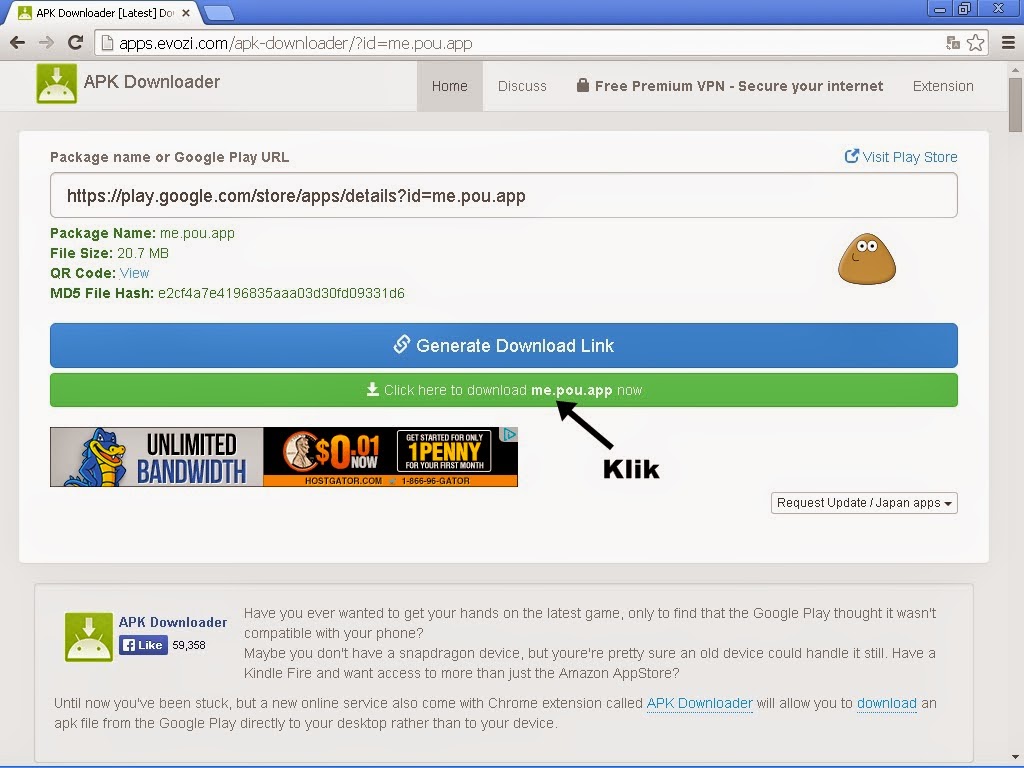The width and height of the screenshot is (1024, 768).
Task: Click the Pou app icon
Action: pyautogui.click(x=867, y=259)
